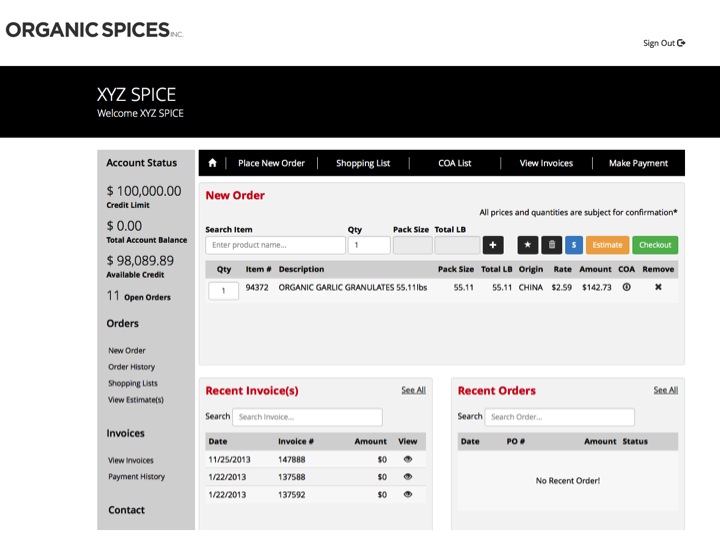Click the orange Estimate button

pos(607,245)
